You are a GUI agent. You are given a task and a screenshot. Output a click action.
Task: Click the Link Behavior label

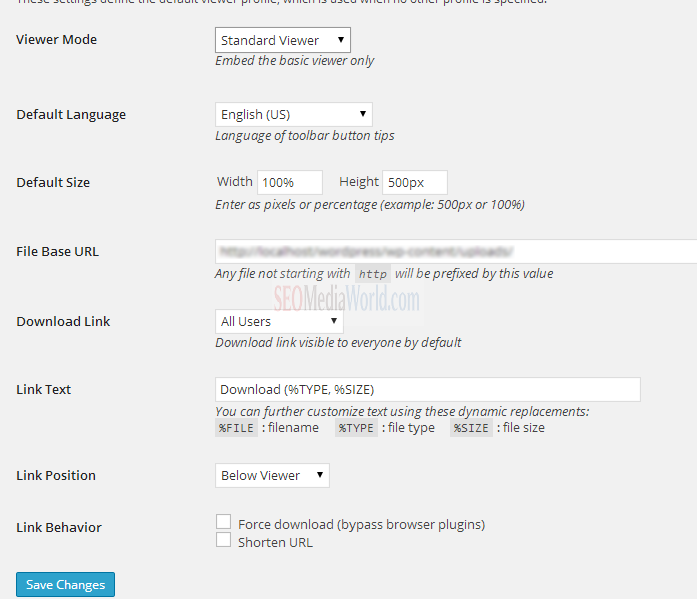point(59,527)
